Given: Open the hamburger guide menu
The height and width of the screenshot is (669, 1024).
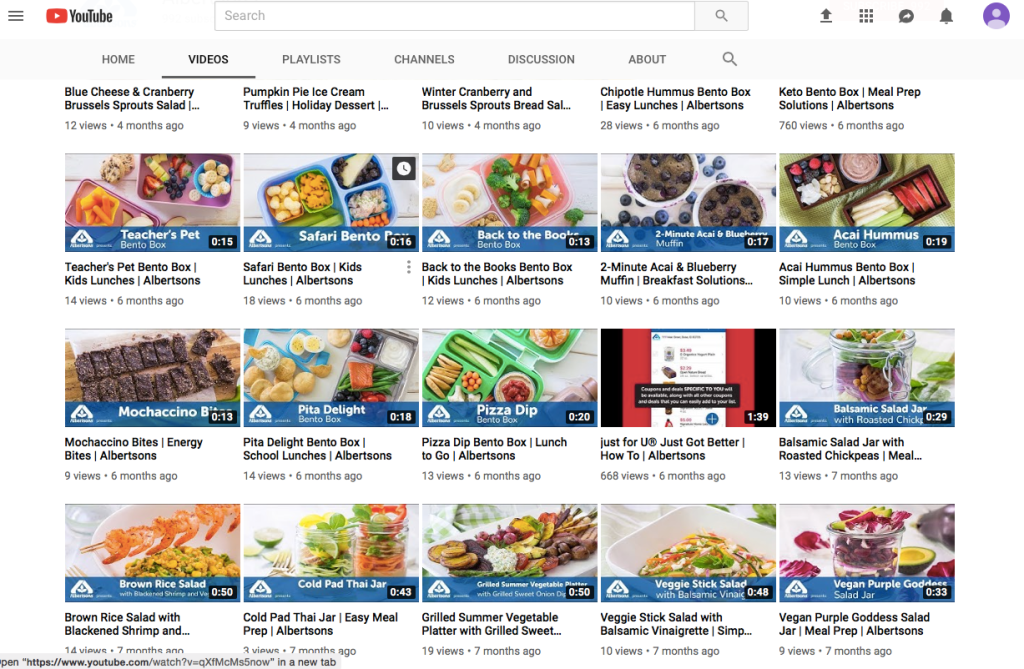Looking at the screenshot, I should click(x=15, y=16).
